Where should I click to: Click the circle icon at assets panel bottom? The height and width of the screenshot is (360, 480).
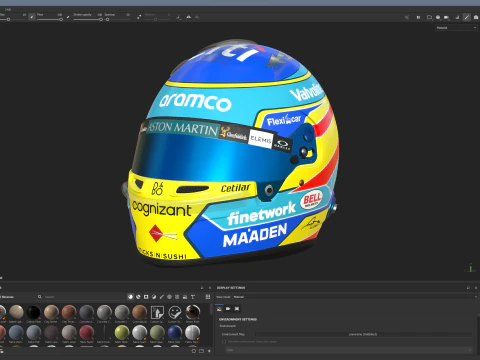pos(194,351)
